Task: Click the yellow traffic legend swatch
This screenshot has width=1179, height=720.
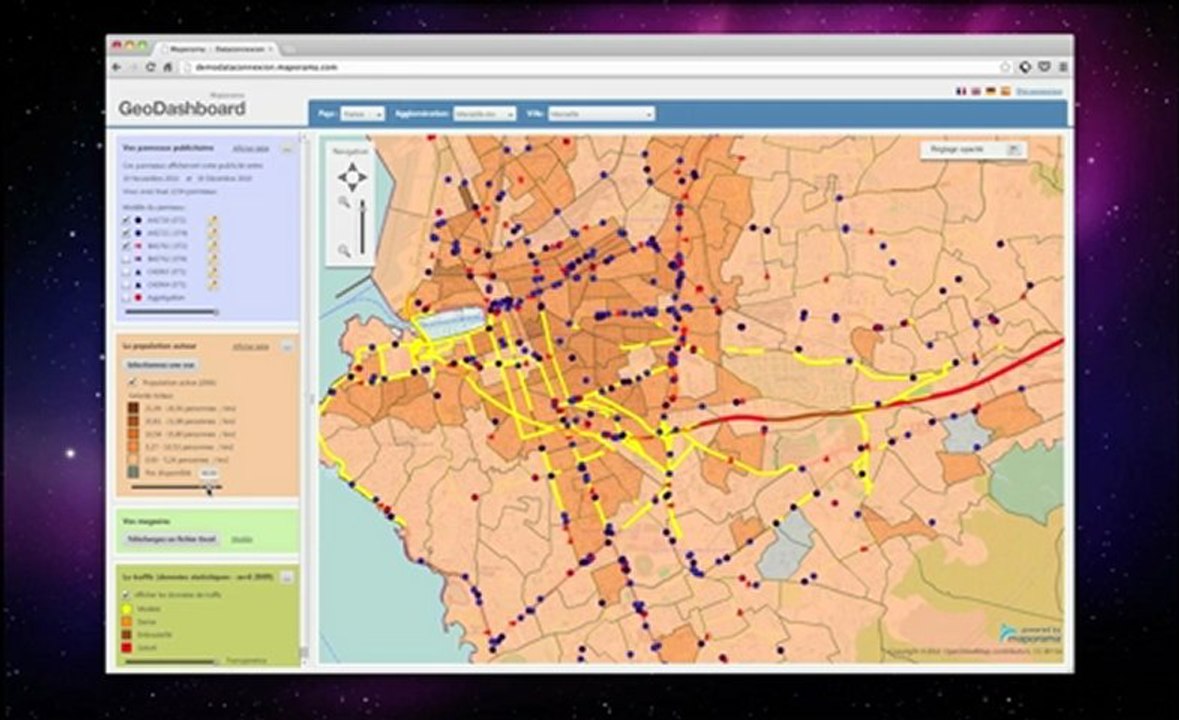Action: (126, 609)
